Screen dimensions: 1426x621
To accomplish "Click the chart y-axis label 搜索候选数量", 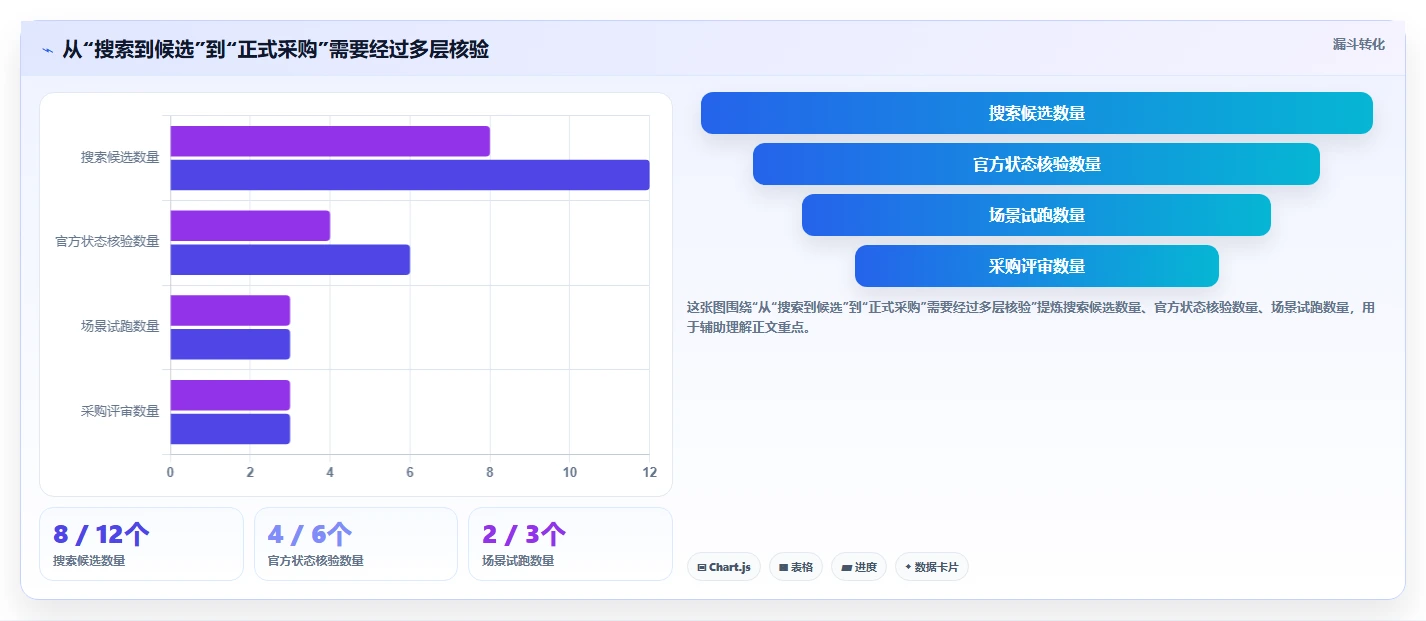I will 120,157.
